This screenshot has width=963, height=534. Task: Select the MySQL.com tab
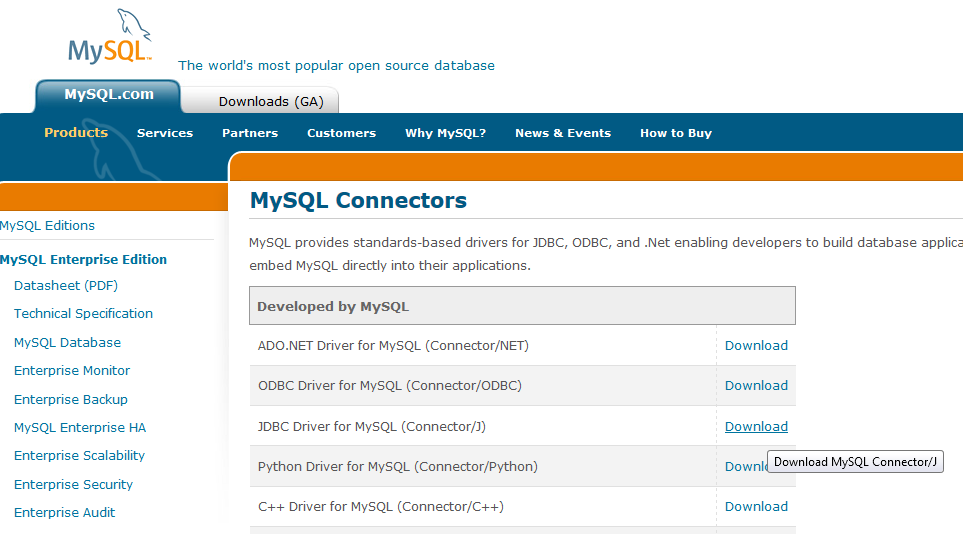[109, 95]
